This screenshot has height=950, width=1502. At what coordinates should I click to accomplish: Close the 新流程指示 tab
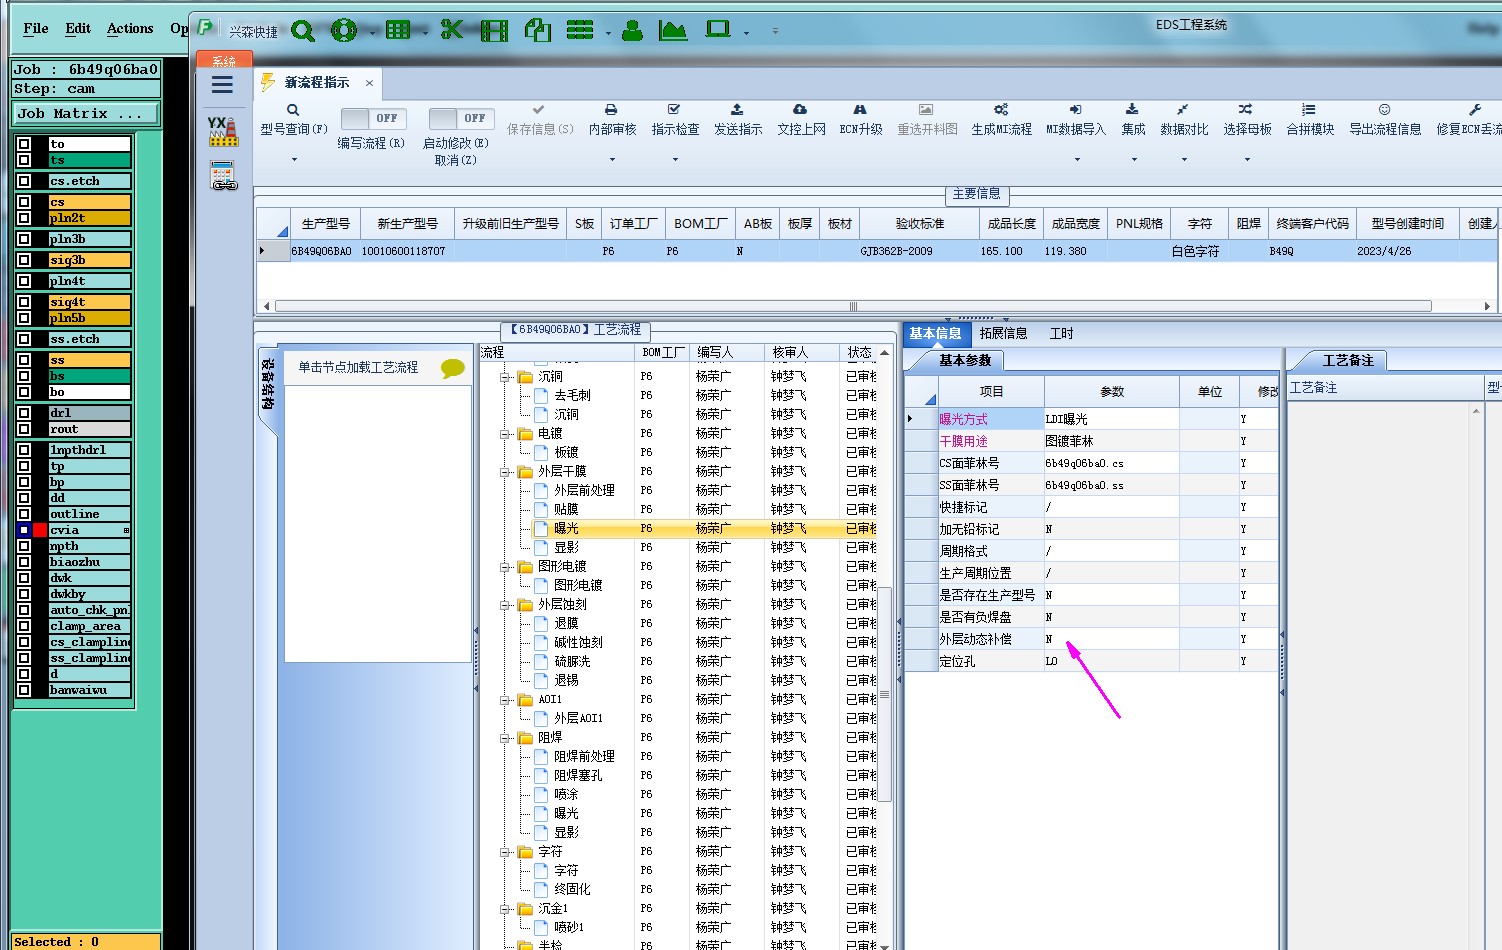369,83
